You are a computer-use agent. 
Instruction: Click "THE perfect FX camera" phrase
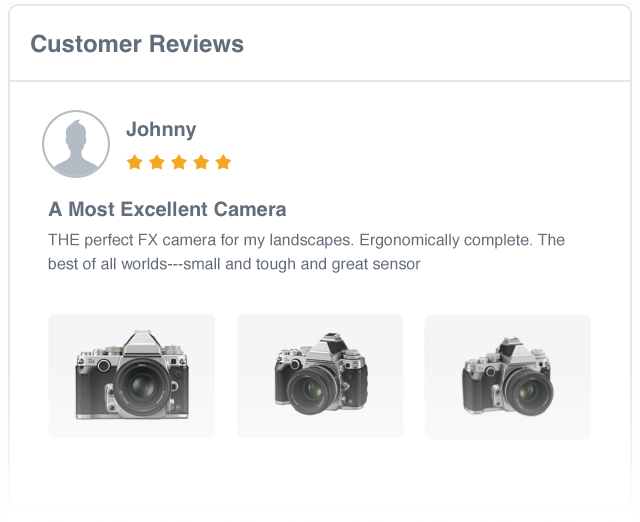click(x=118, y=241)
